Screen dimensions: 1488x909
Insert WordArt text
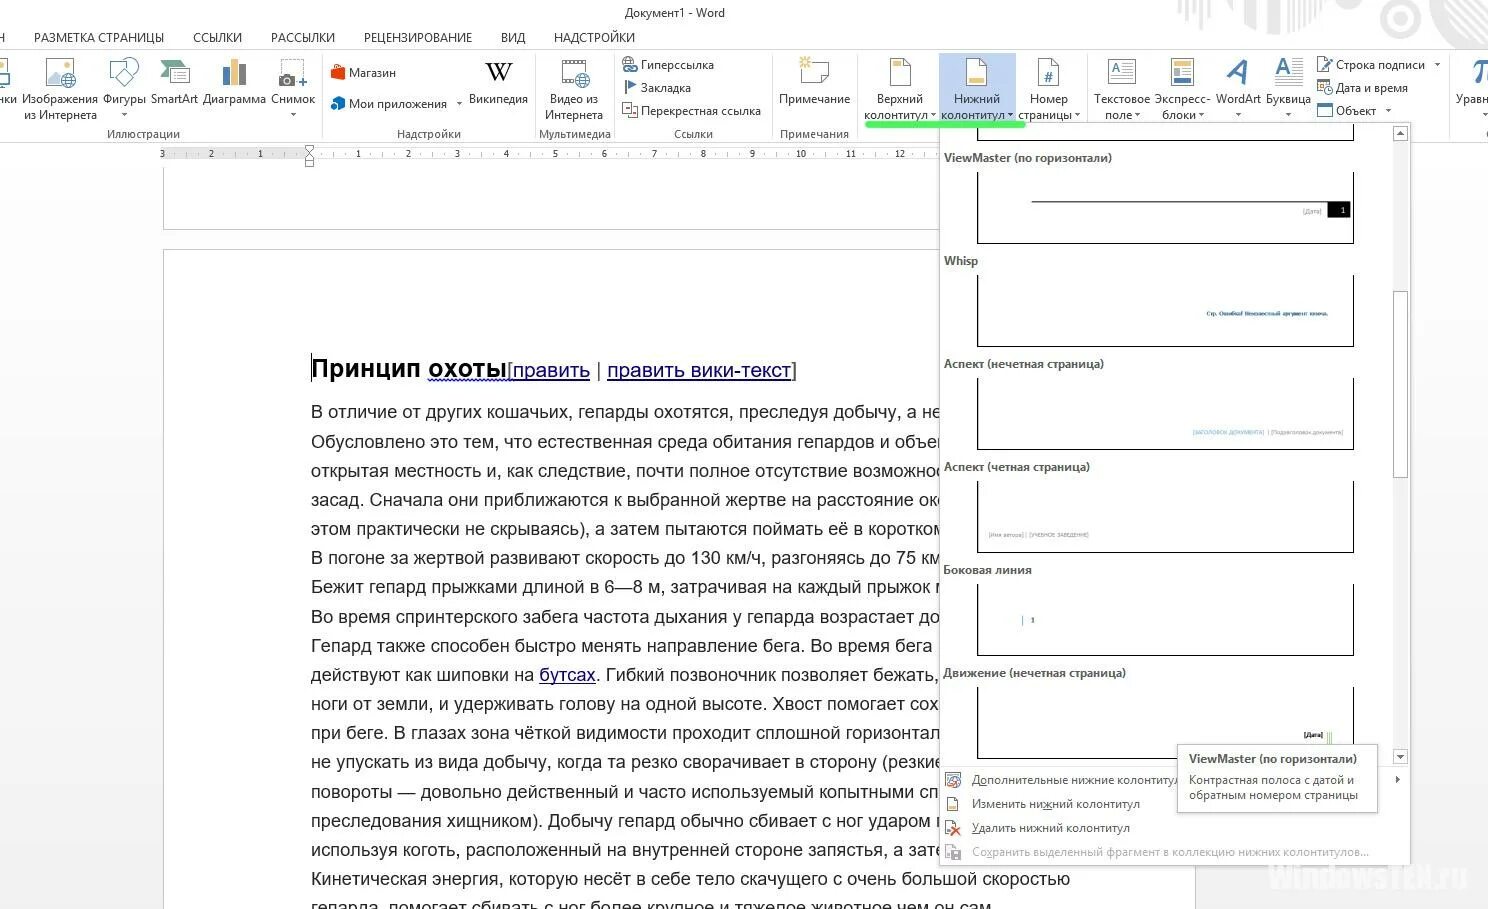pyautogui.click(x=1238, y=89)
